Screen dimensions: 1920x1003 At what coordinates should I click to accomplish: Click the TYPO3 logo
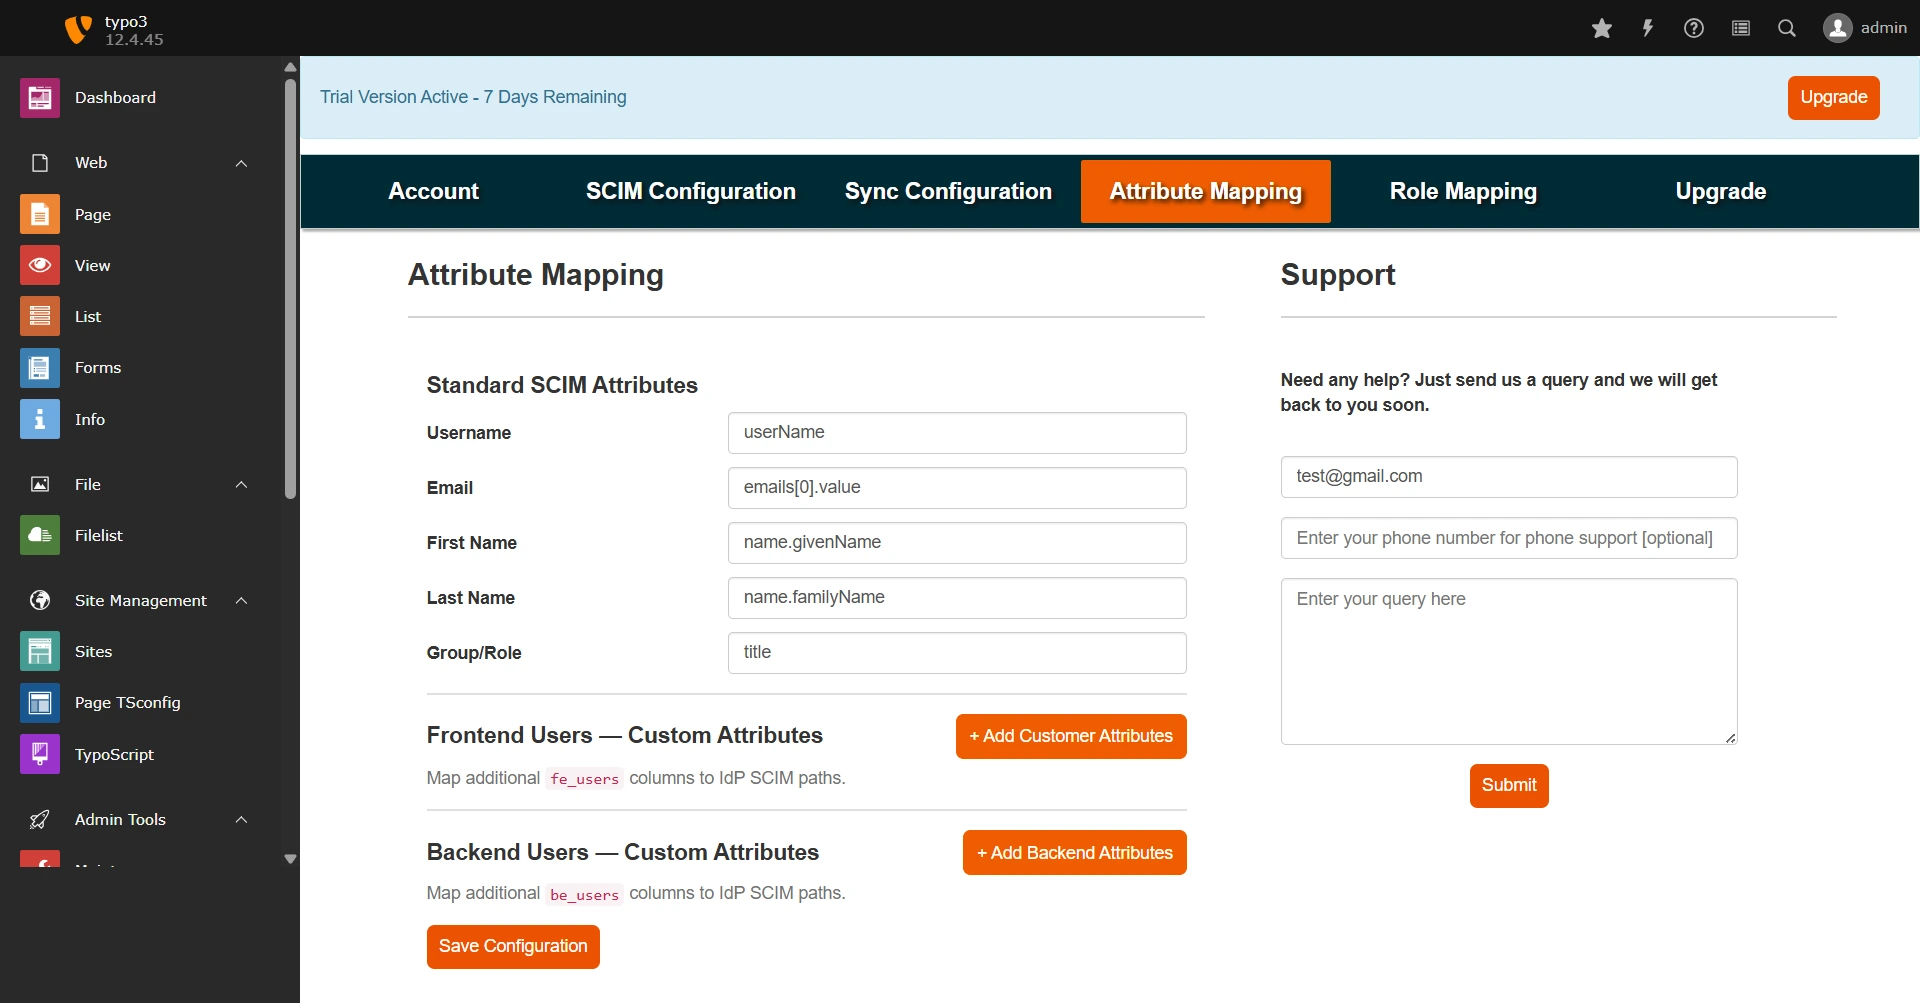click(78, 29)
